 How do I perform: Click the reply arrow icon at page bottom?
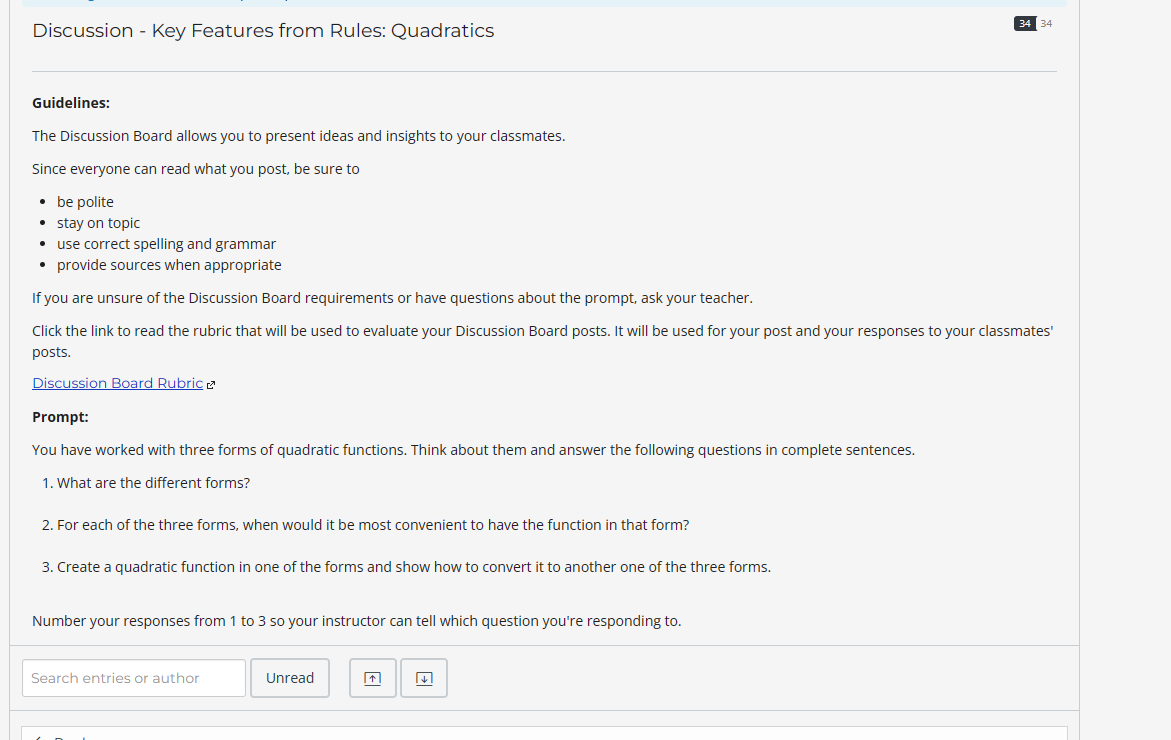(40, 736)
